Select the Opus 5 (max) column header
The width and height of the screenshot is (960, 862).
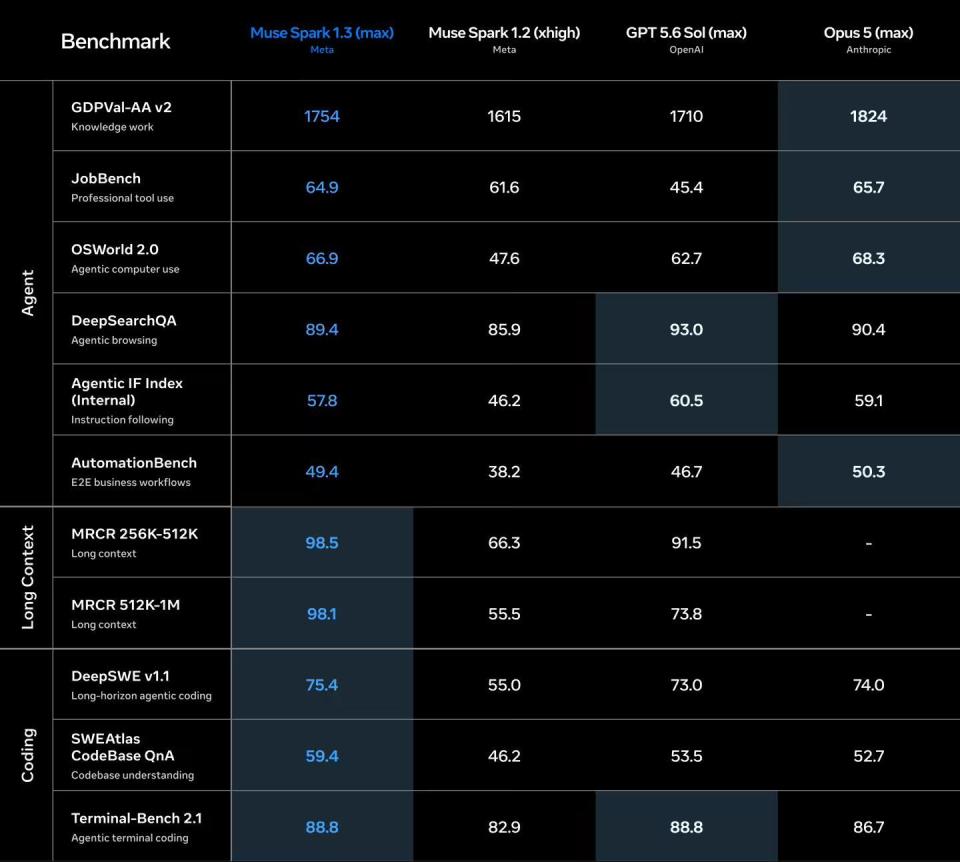coord(868,33)
